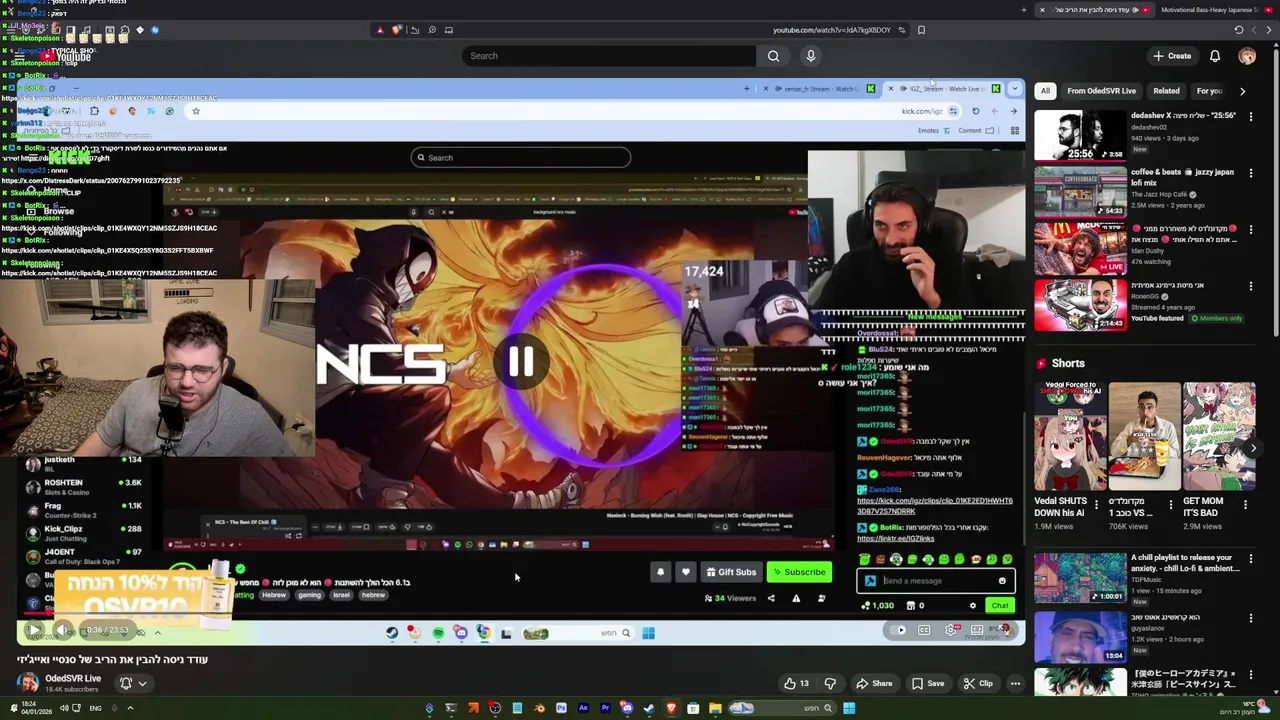Bookmark this page in browser address bar

click(x=921, y=30)
